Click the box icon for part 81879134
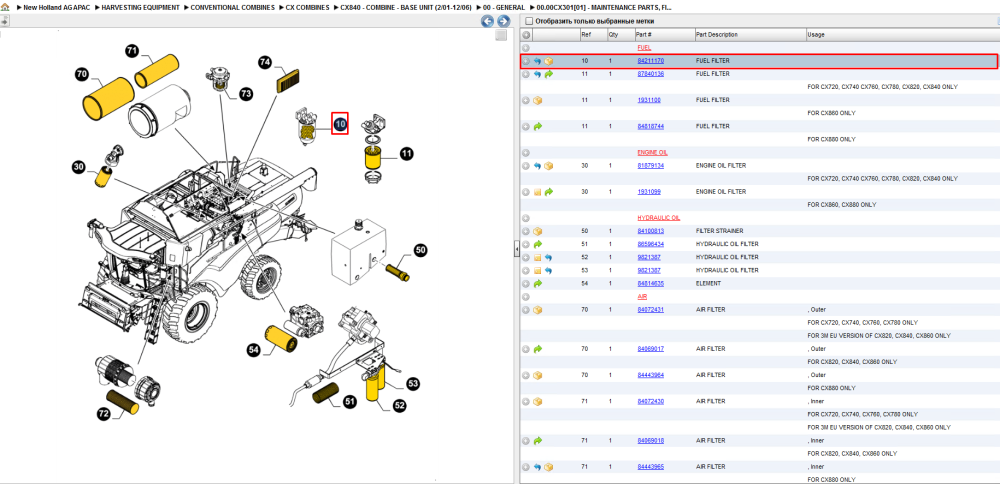Screen dimensions: 1000x484 point(548,166)
